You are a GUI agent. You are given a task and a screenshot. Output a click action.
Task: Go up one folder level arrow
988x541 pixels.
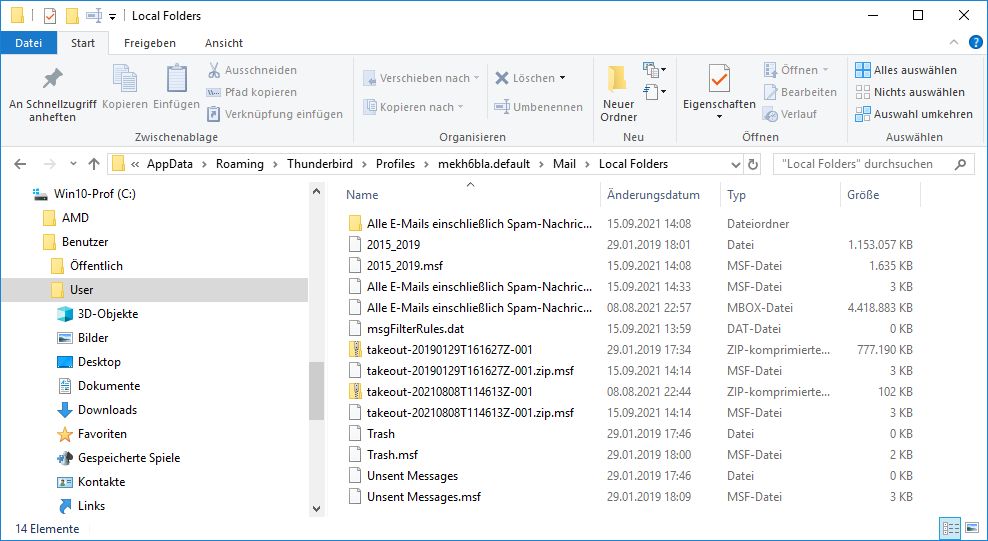coord(94,164)
